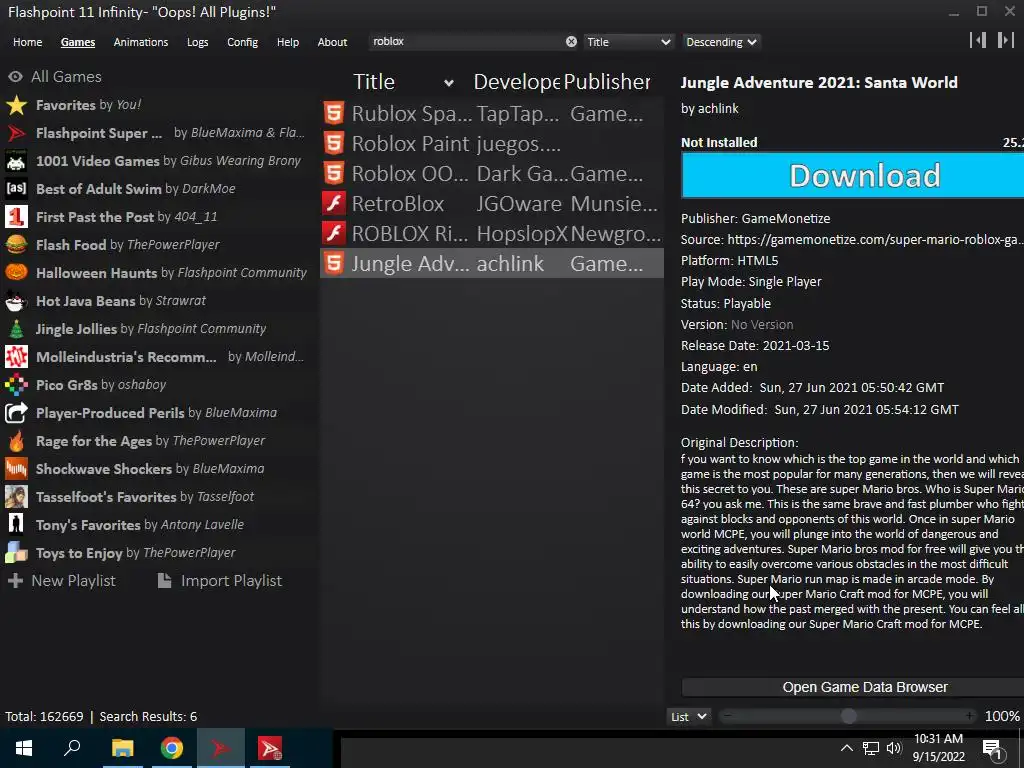Select the Toys to Enjoy blocks icon
1024x768 pixels.
pos(16,552)
